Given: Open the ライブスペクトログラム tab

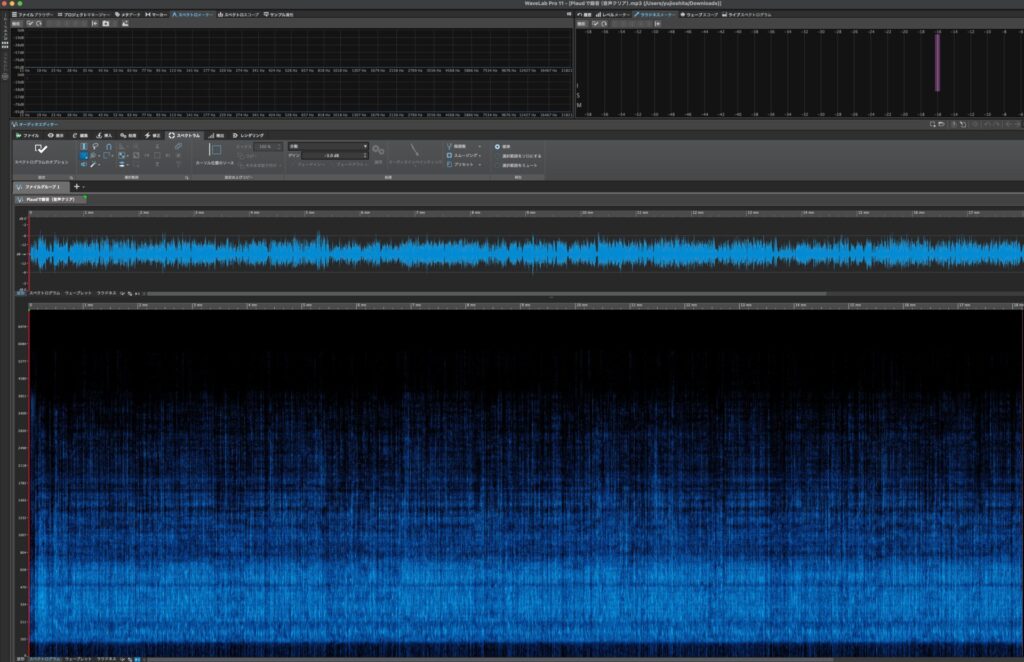Looking at the screenshot, I should (x=746, y=14).
